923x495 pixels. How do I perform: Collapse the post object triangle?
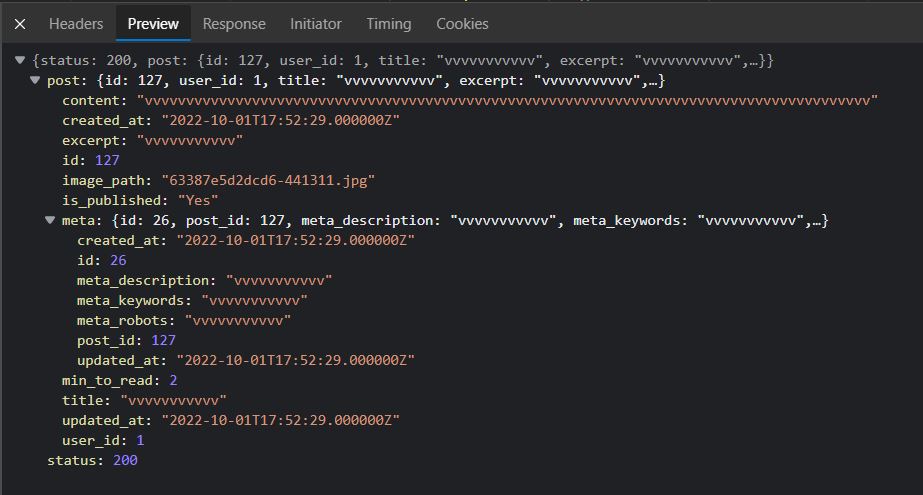[x=36, y=81]
